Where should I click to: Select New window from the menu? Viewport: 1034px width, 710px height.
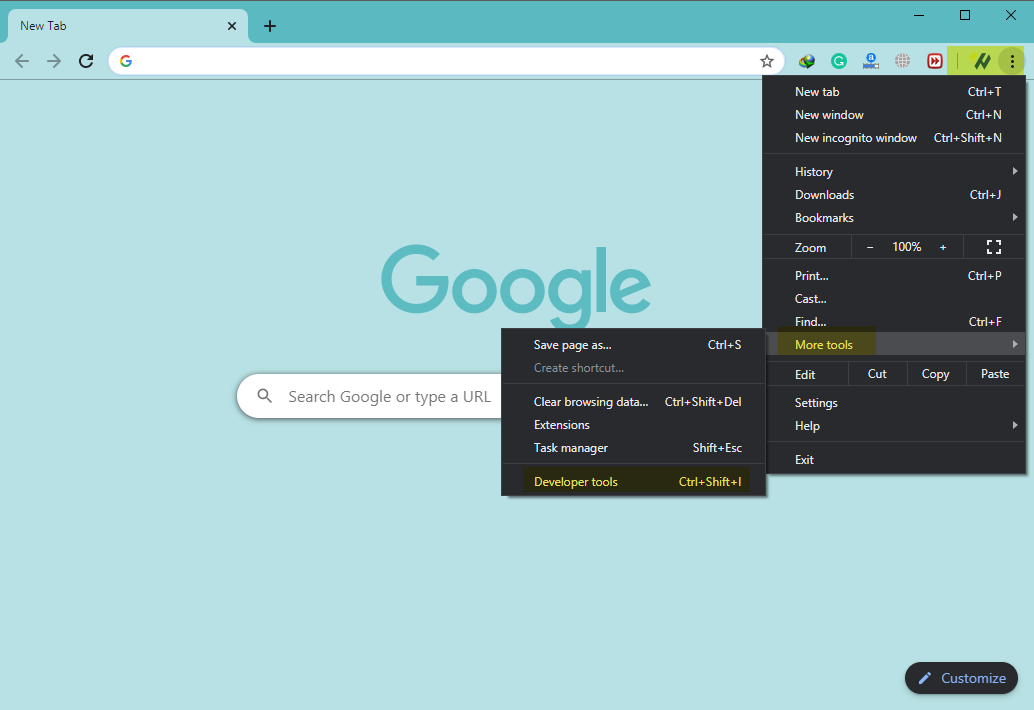point(894,115)
